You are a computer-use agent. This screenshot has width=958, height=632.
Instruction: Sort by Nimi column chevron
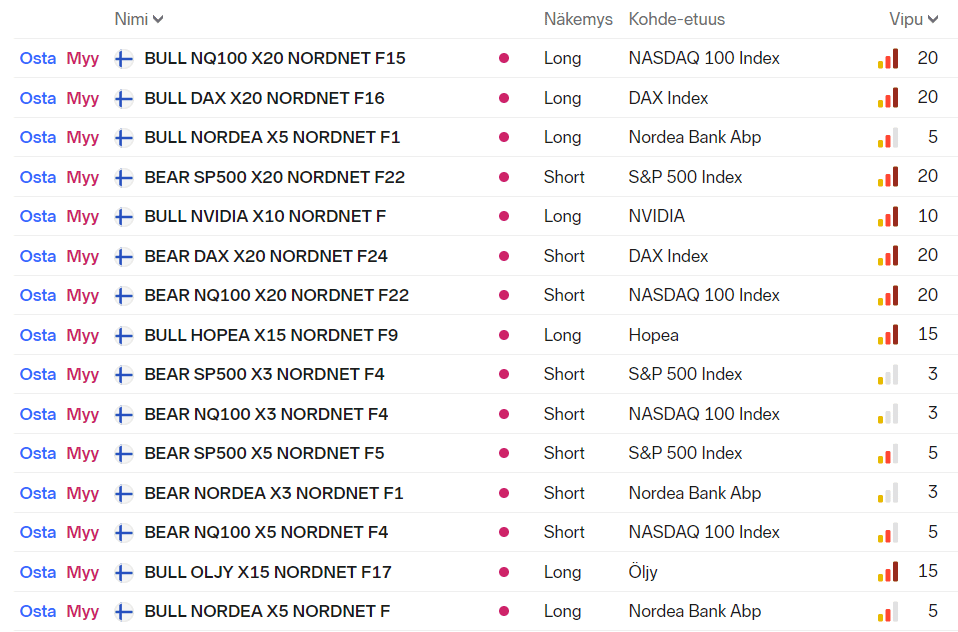[x=159, y=19]
